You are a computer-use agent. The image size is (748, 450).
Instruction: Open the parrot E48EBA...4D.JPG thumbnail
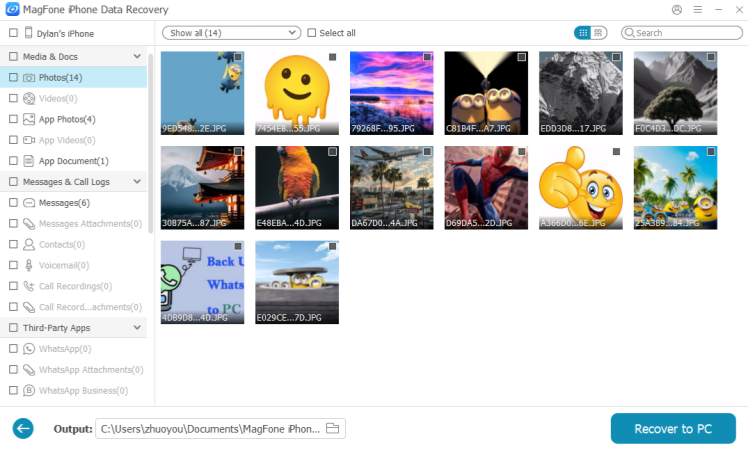click(x=297, y=188)
